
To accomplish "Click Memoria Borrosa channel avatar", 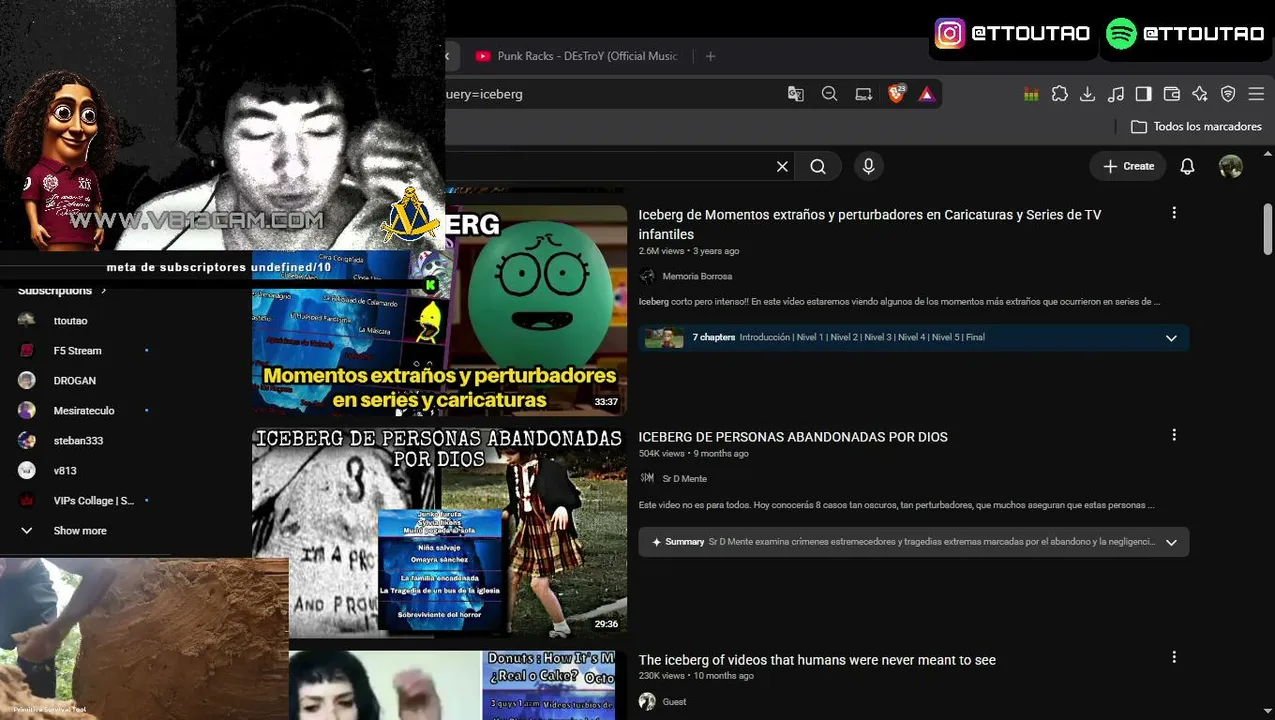I will pos(647,276).
